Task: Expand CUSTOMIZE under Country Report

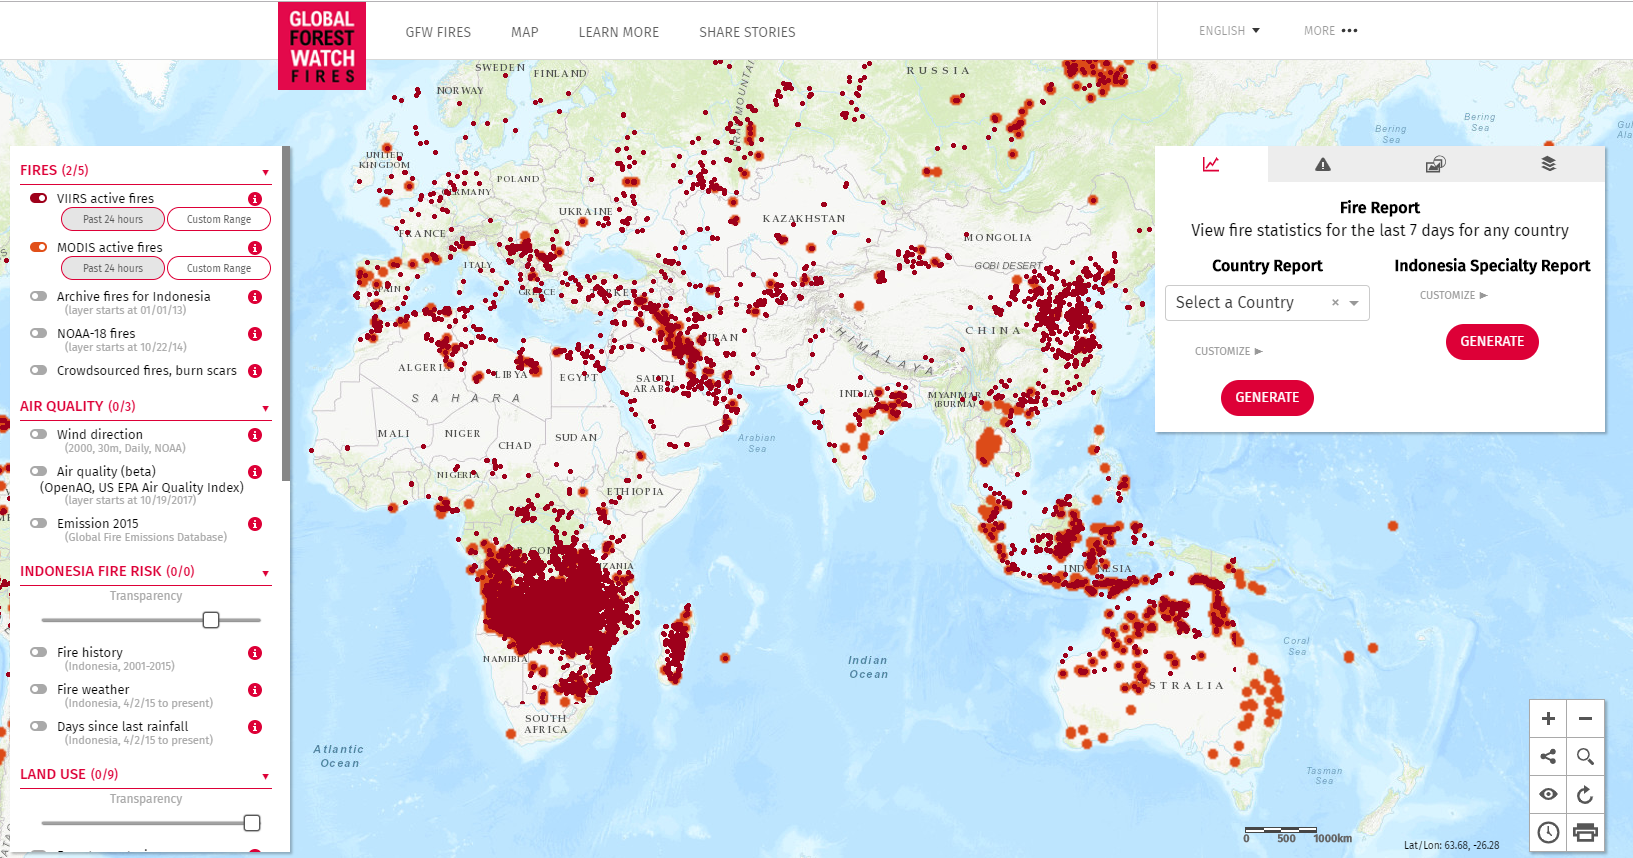Action: click(1228, 351)
